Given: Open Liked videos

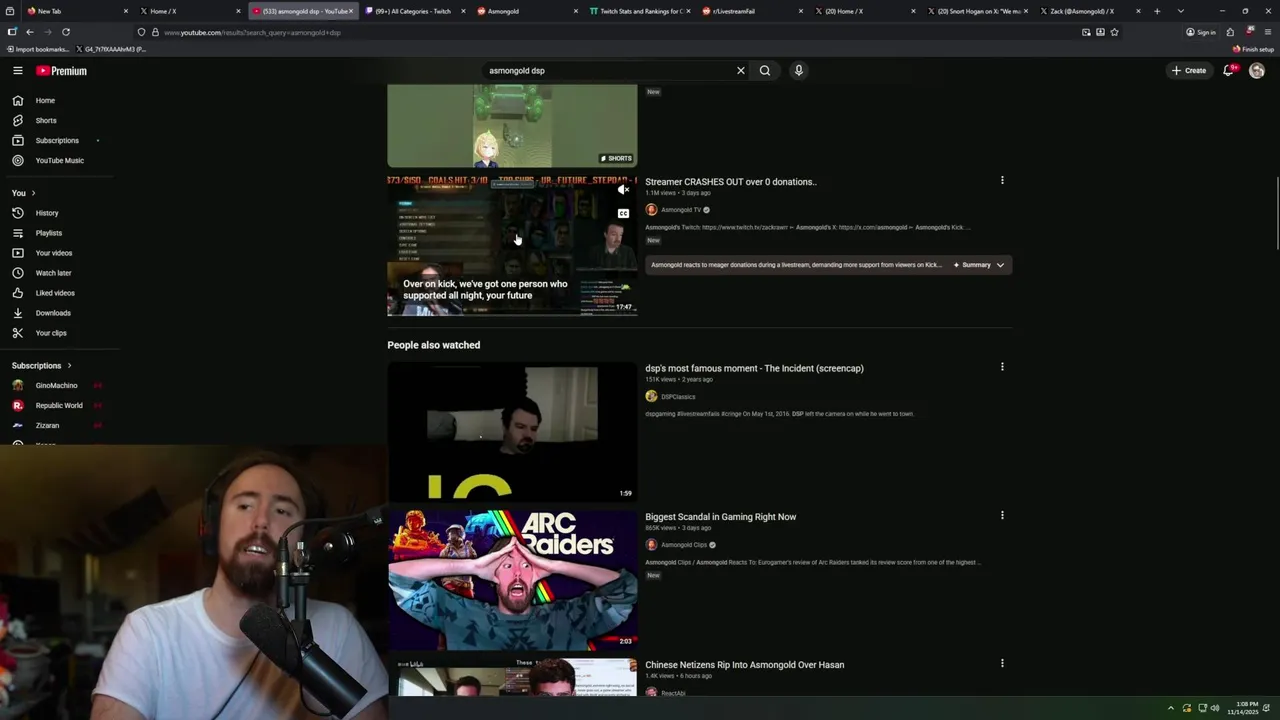Looking at the screenshot, I should coord(55,293).
